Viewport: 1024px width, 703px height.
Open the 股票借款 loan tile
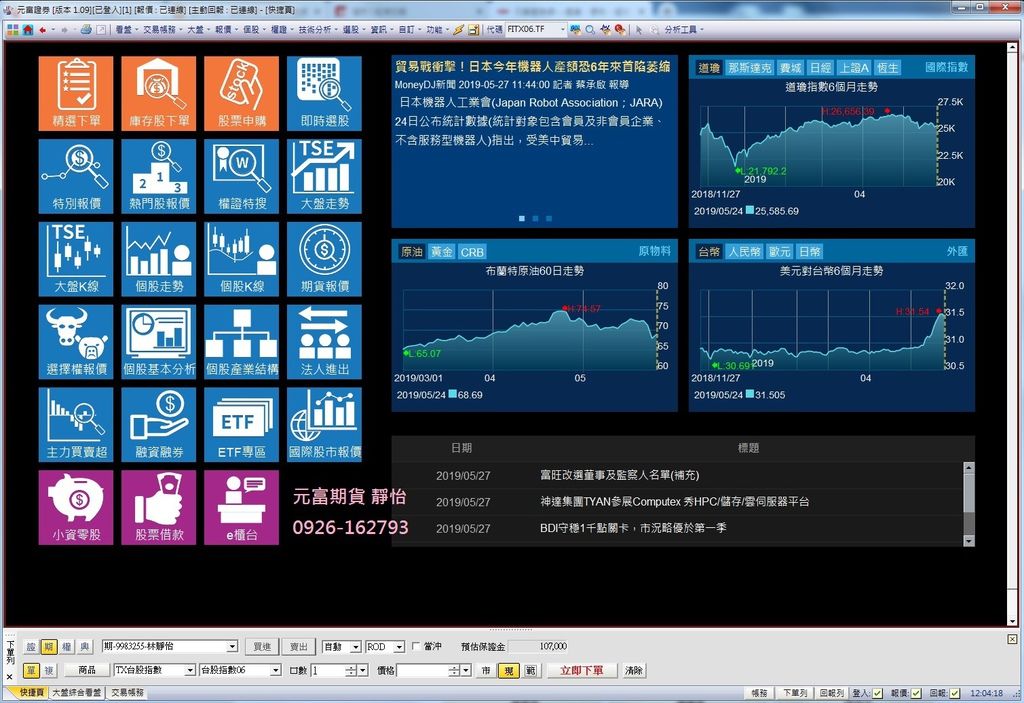tap(159, 508)
